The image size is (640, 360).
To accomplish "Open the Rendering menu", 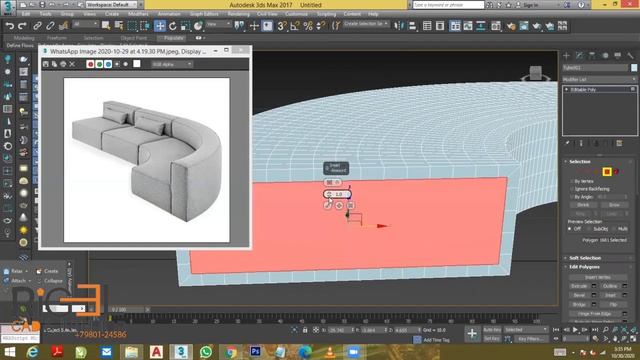I will point(238,14).
